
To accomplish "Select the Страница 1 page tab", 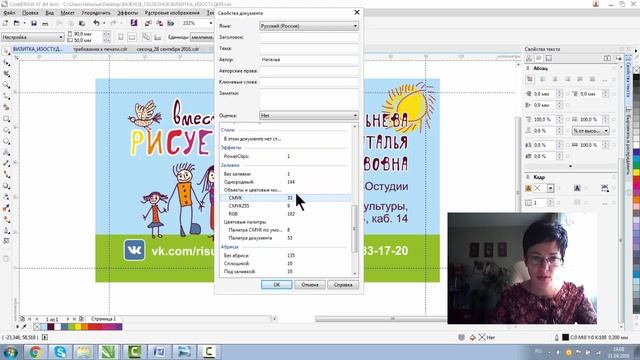I will point(103,319).
